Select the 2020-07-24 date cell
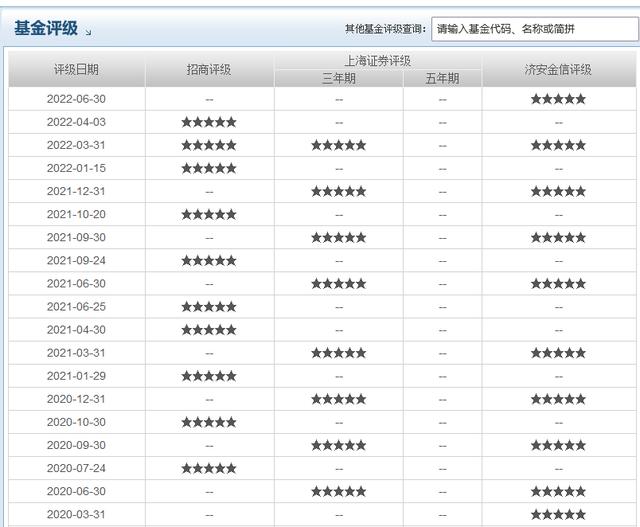 (x=76, y=468)
